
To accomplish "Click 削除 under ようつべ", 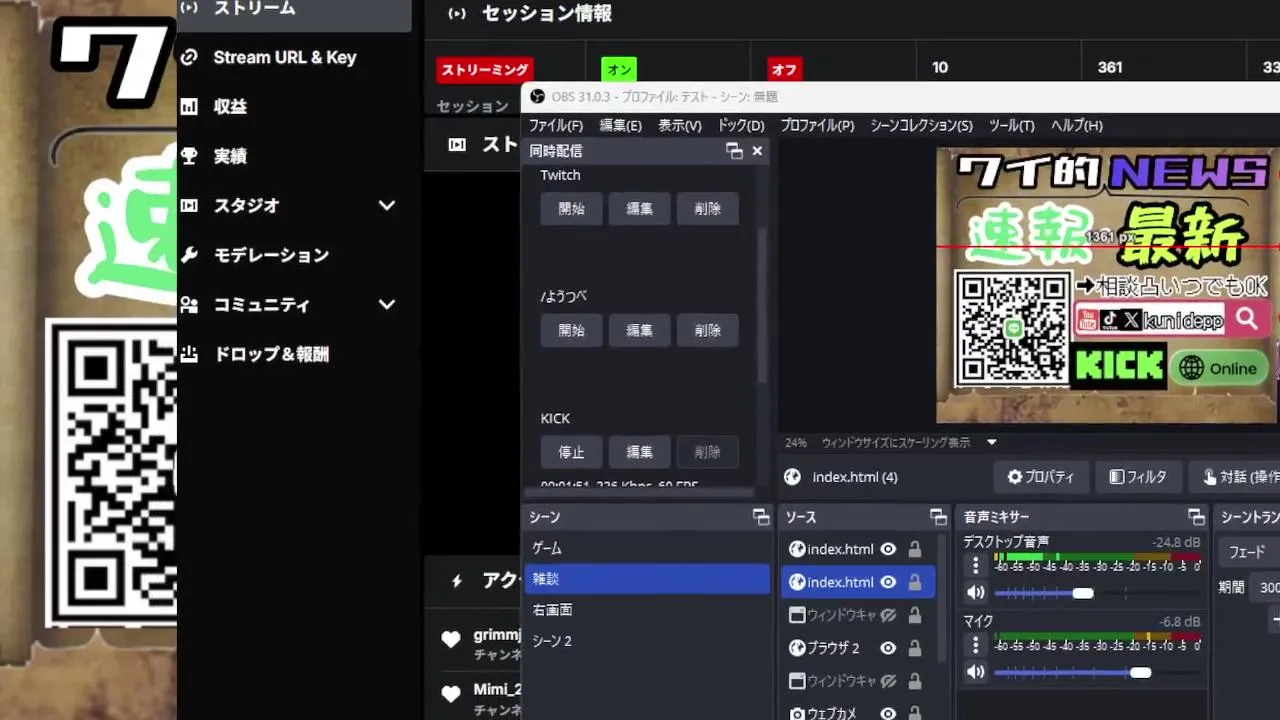I will pyautogui.click(x=707, y=331).
